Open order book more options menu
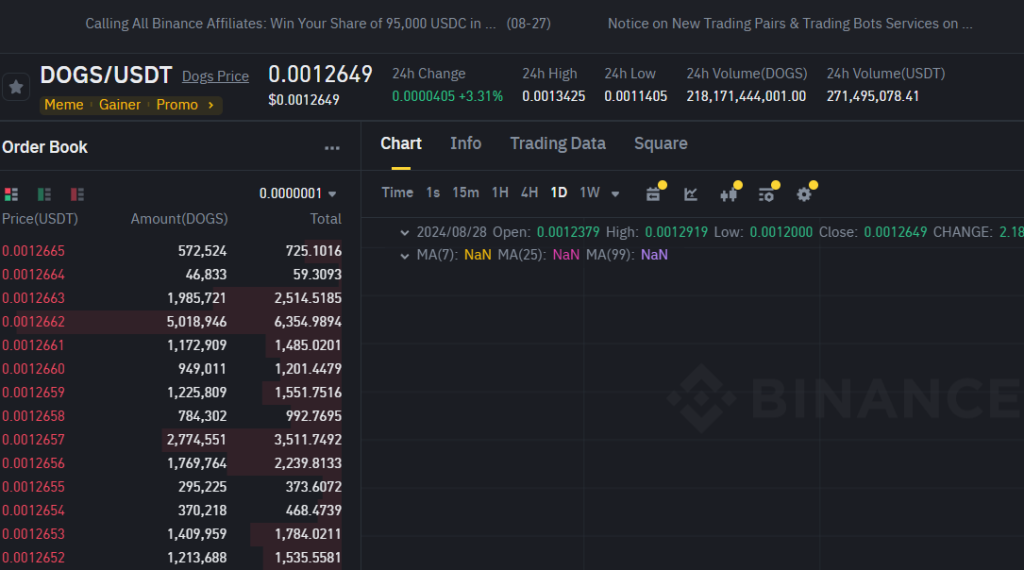 332,148
